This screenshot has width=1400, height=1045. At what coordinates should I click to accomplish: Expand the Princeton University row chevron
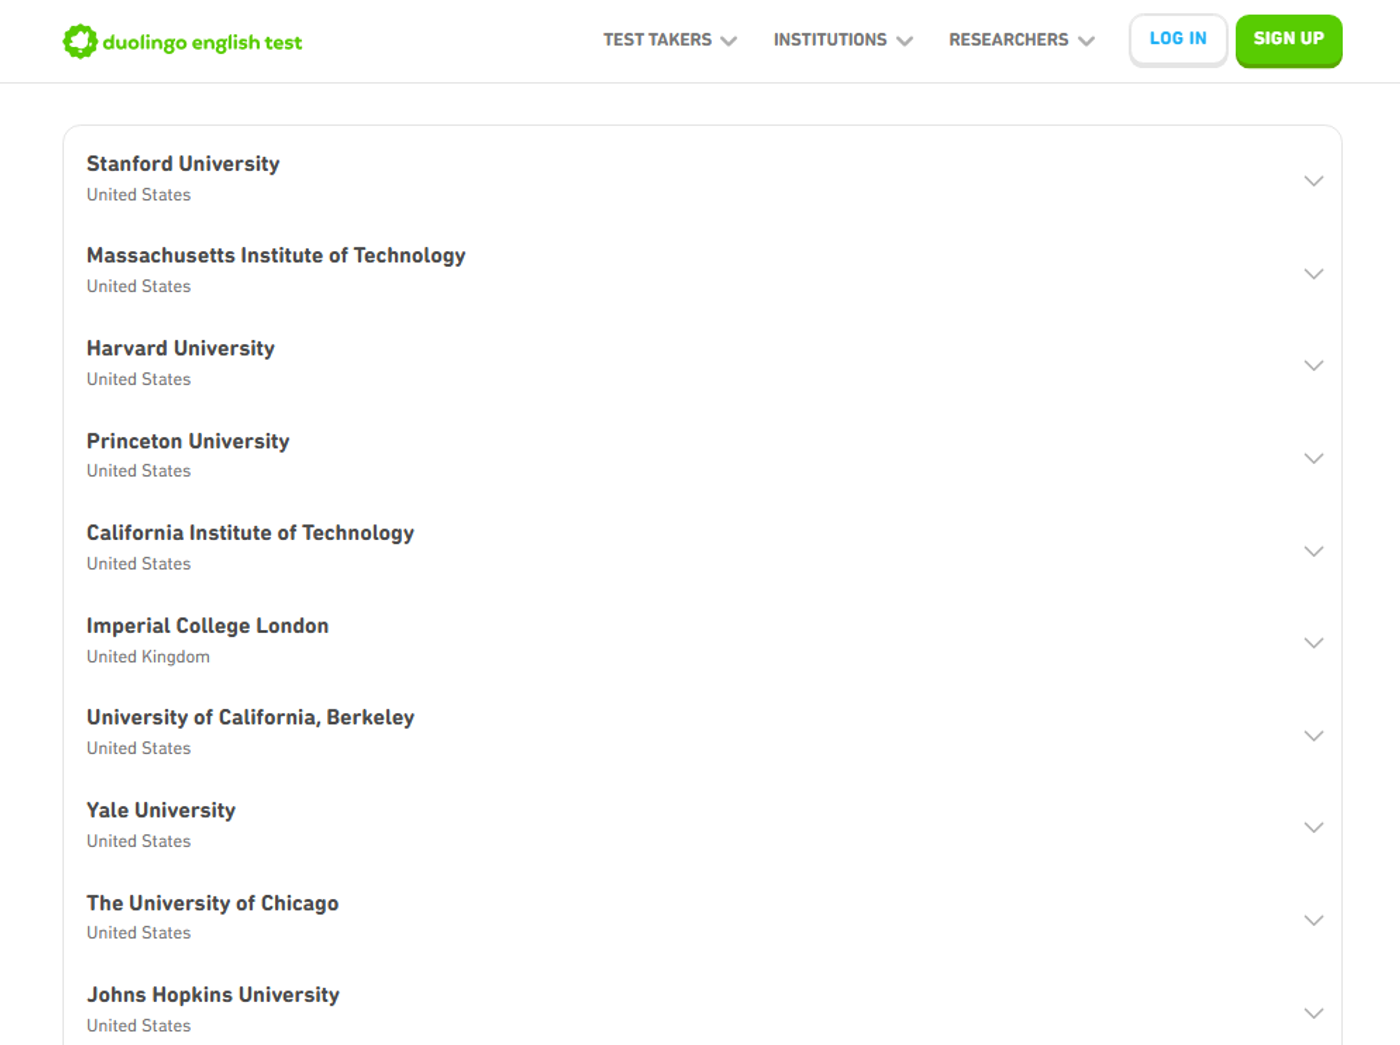point(1314,458)
